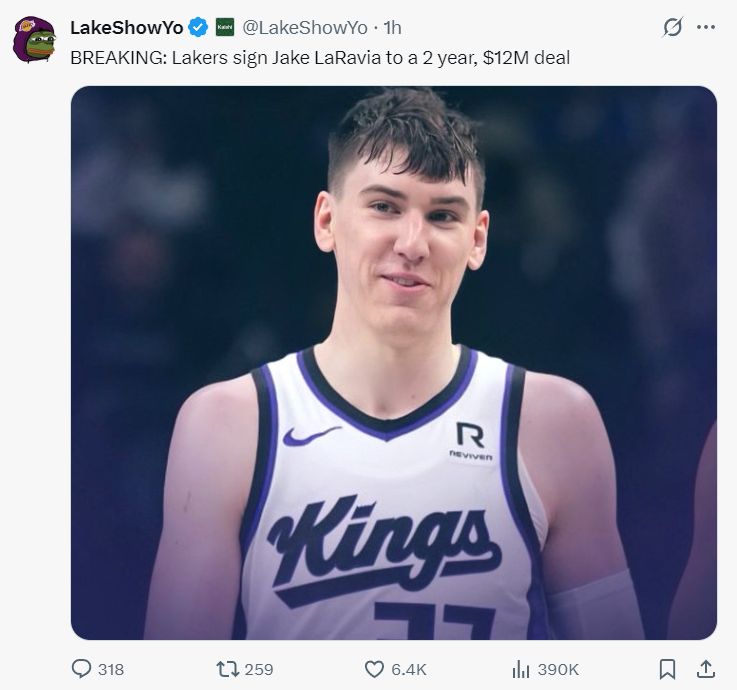Viewport: 737px width, 690px height.
Task: Open the Kings jersey player photo
Action: [x=393, y=362]
